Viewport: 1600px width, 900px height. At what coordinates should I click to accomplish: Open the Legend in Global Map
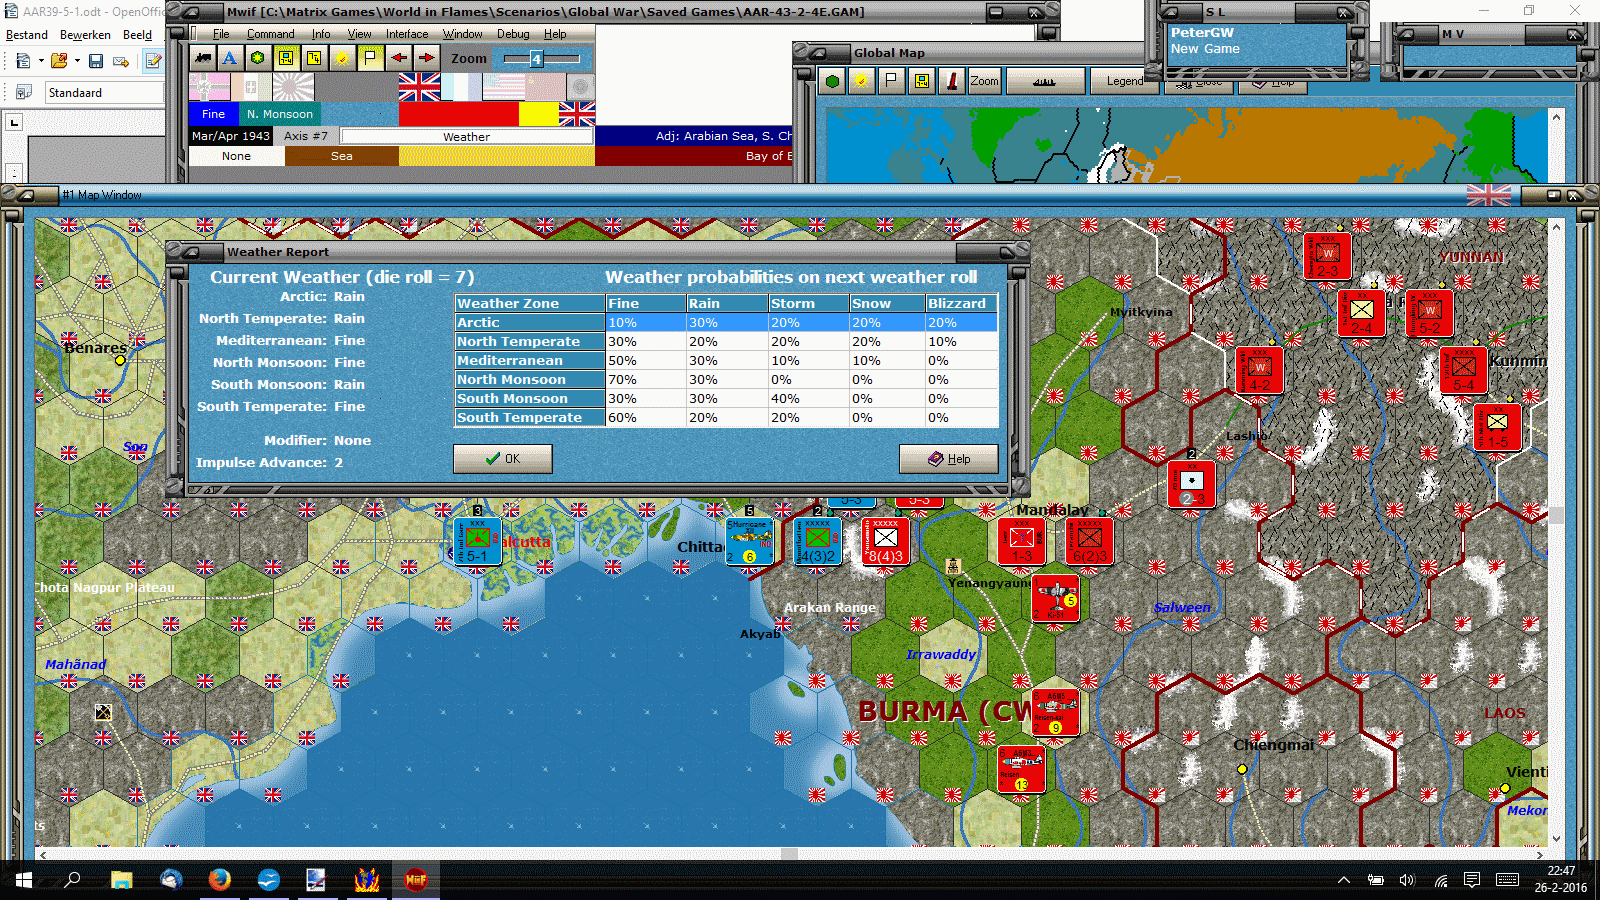[x=1124, y=81]
